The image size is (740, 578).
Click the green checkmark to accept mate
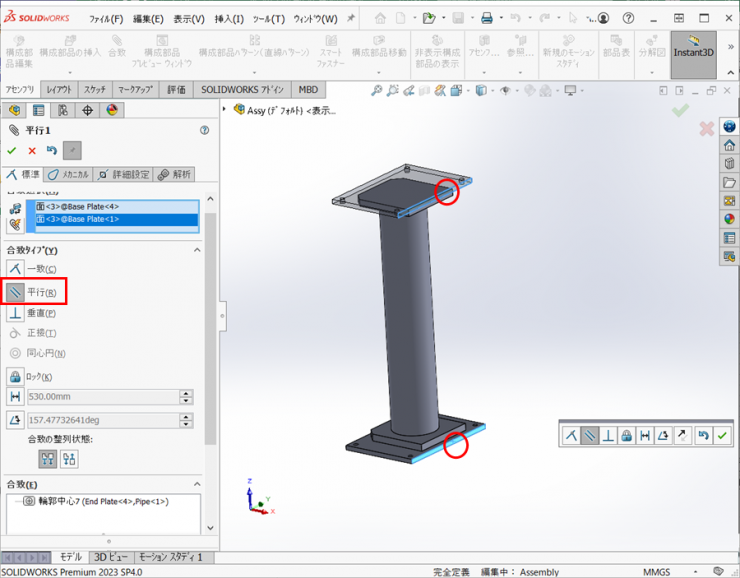[x=12, y=151]
